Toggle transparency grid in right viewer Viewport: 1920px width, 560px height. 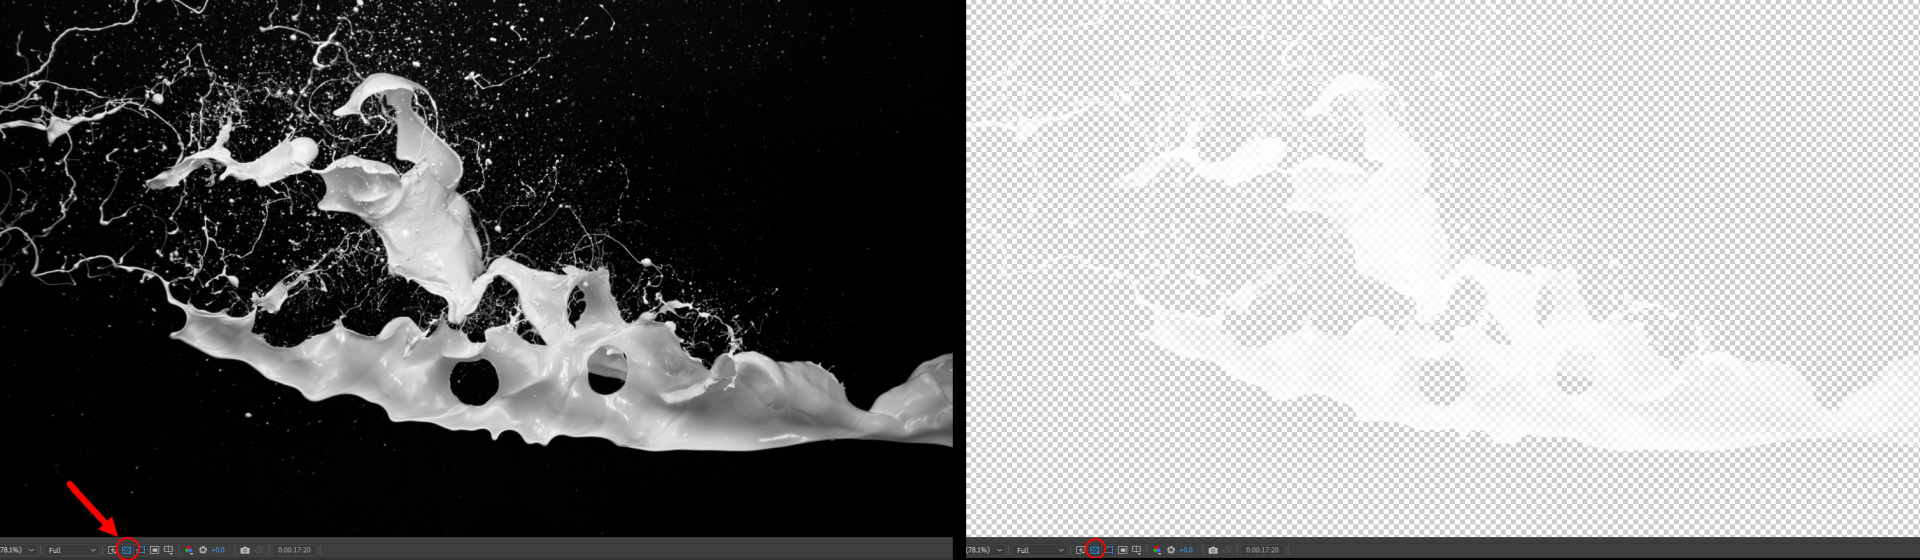click(1095, 550)
